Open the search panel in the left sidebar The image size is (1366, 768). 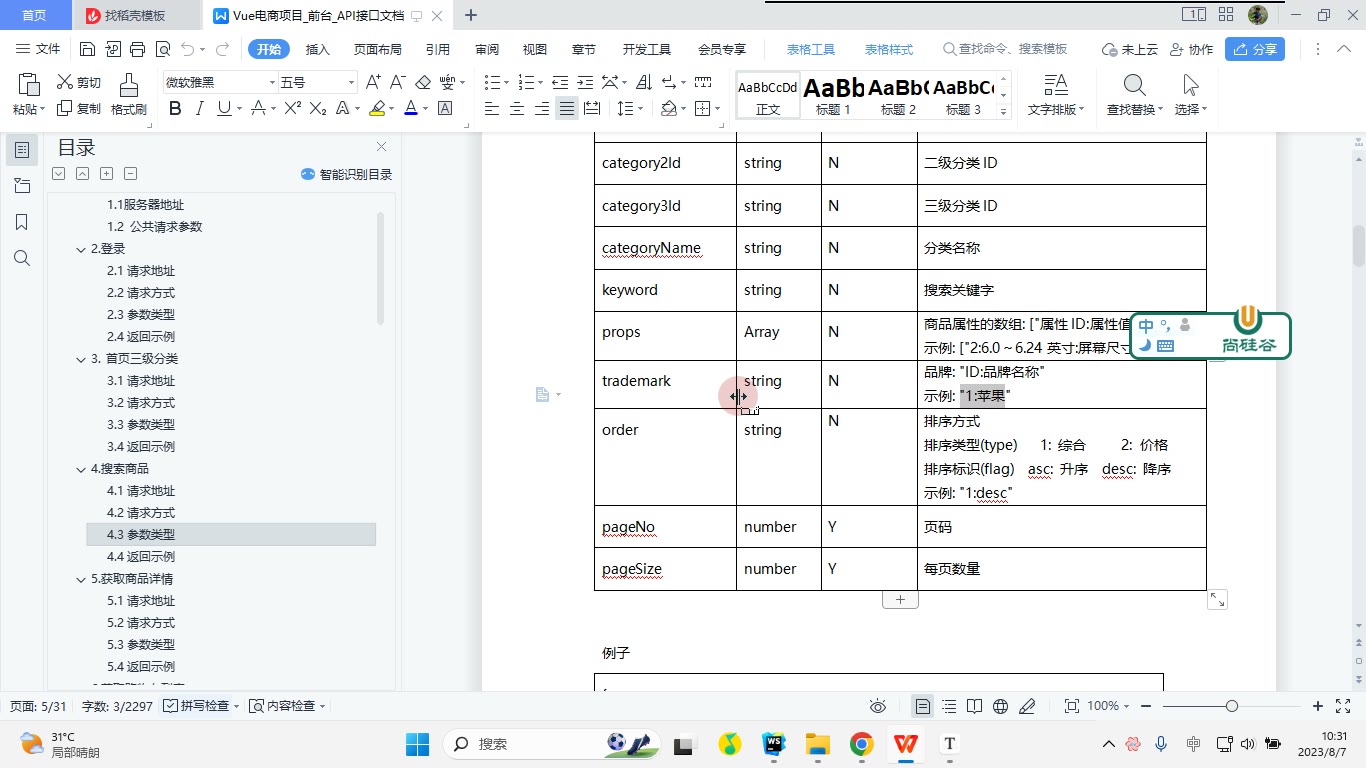22,258
